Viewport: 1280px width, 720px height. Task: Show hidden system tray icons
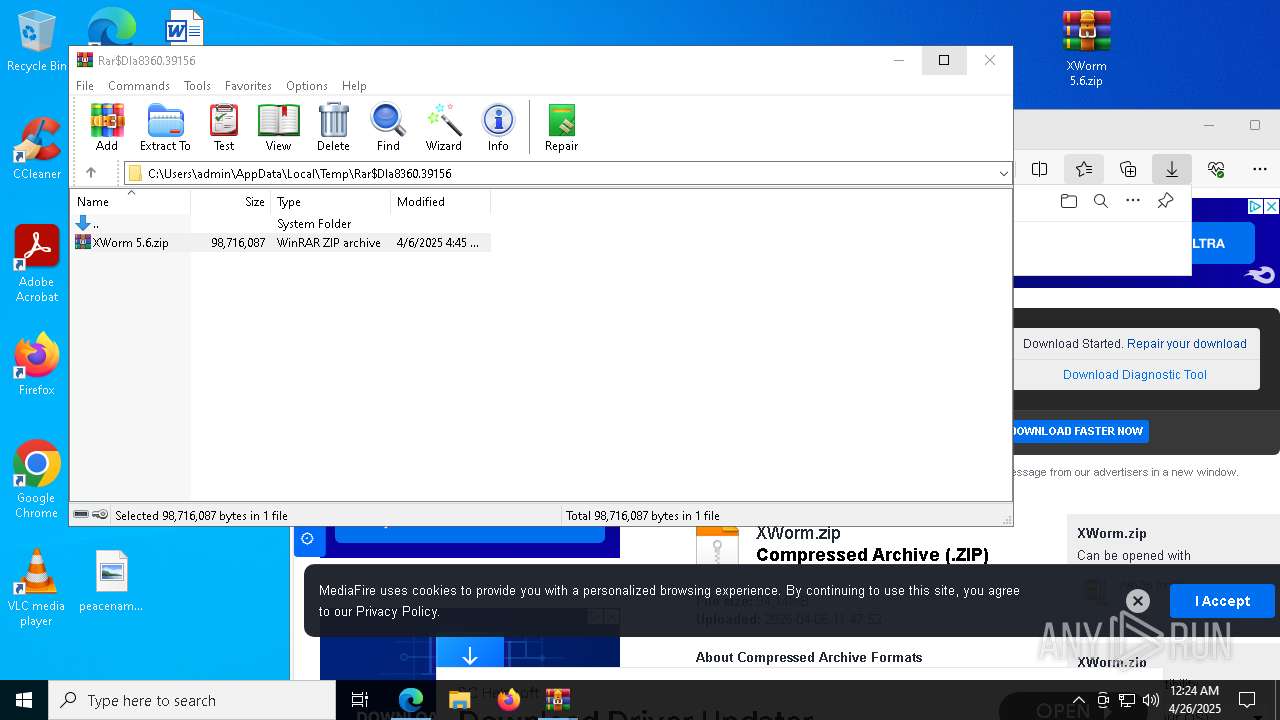click(x=1078, y=700)
